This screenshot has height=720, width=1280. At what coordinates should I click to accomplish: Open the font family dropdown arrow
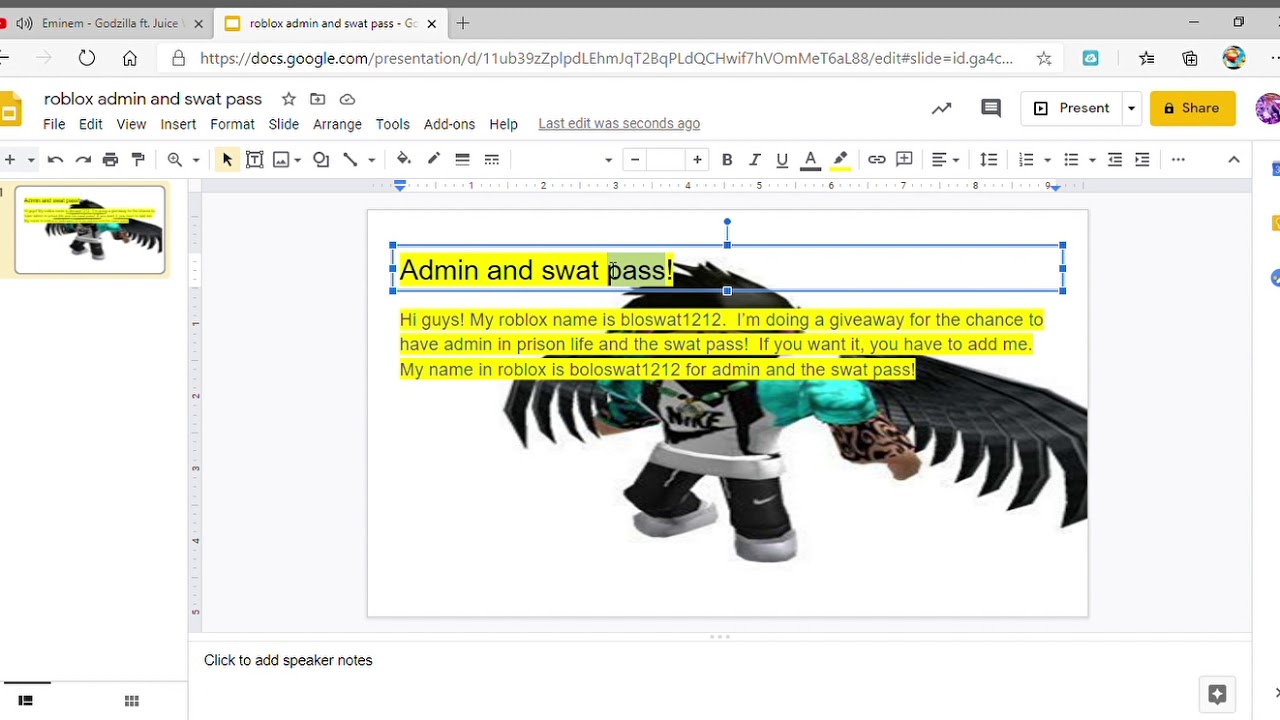coord(607,160)
